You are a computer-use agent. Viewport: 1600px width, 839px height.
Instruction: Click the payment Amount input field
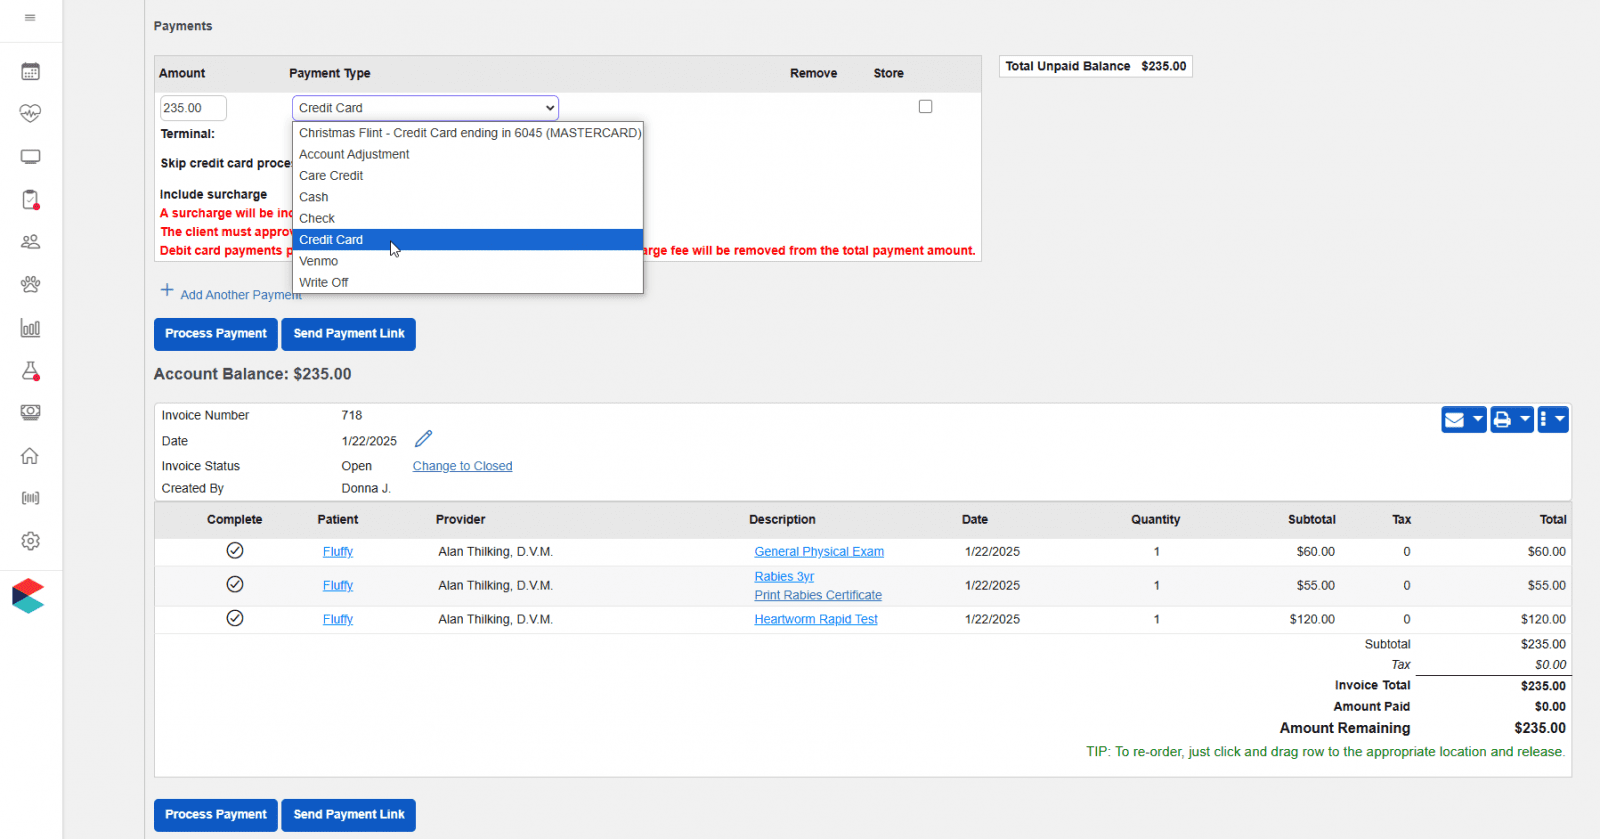point(192,108)
